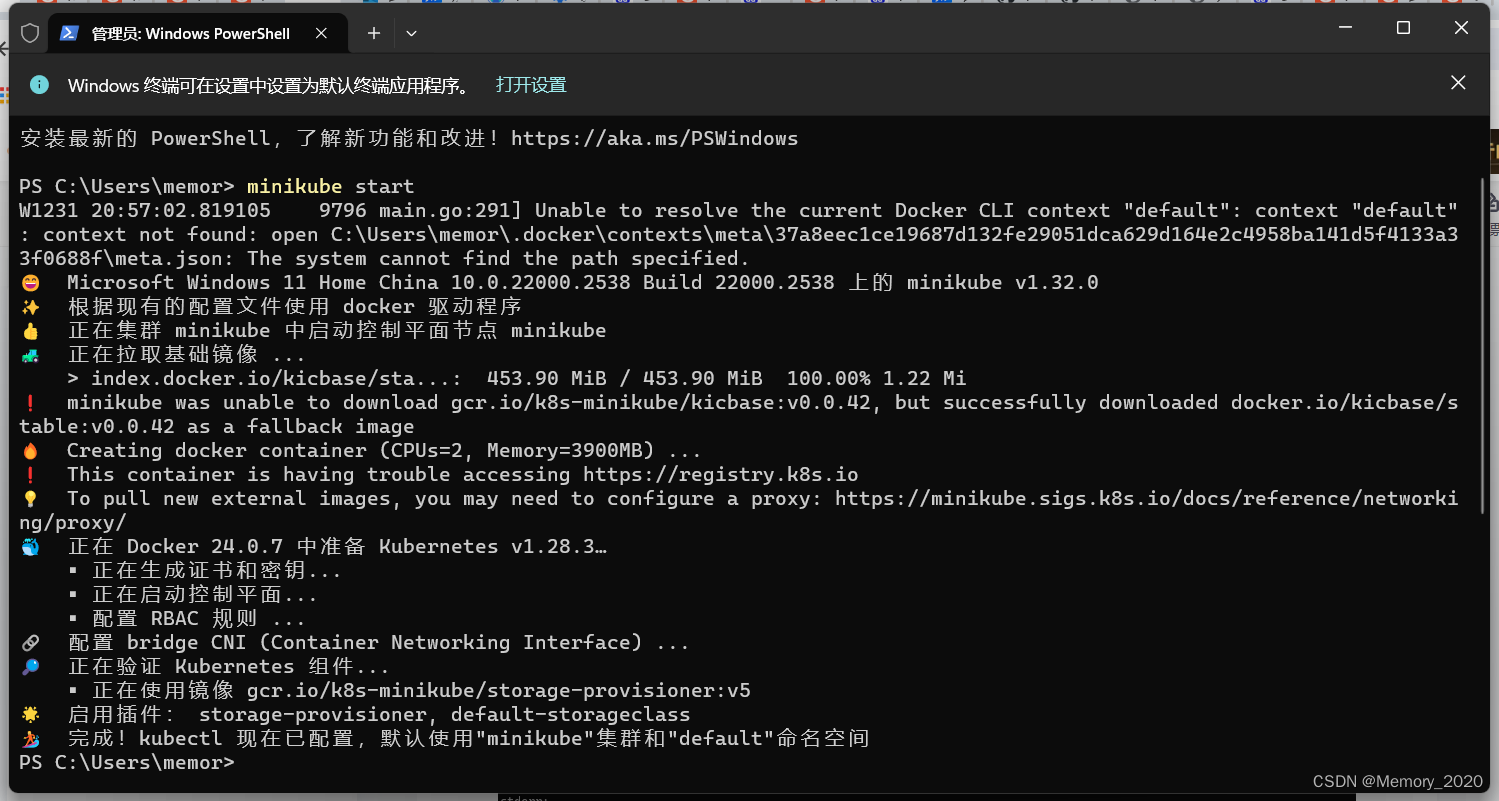This screenshot has height=801, width=1499.
Task: Click the download progress text '453.90 MiB / 453.90 MiB'
Action: (x=624, y=378)
